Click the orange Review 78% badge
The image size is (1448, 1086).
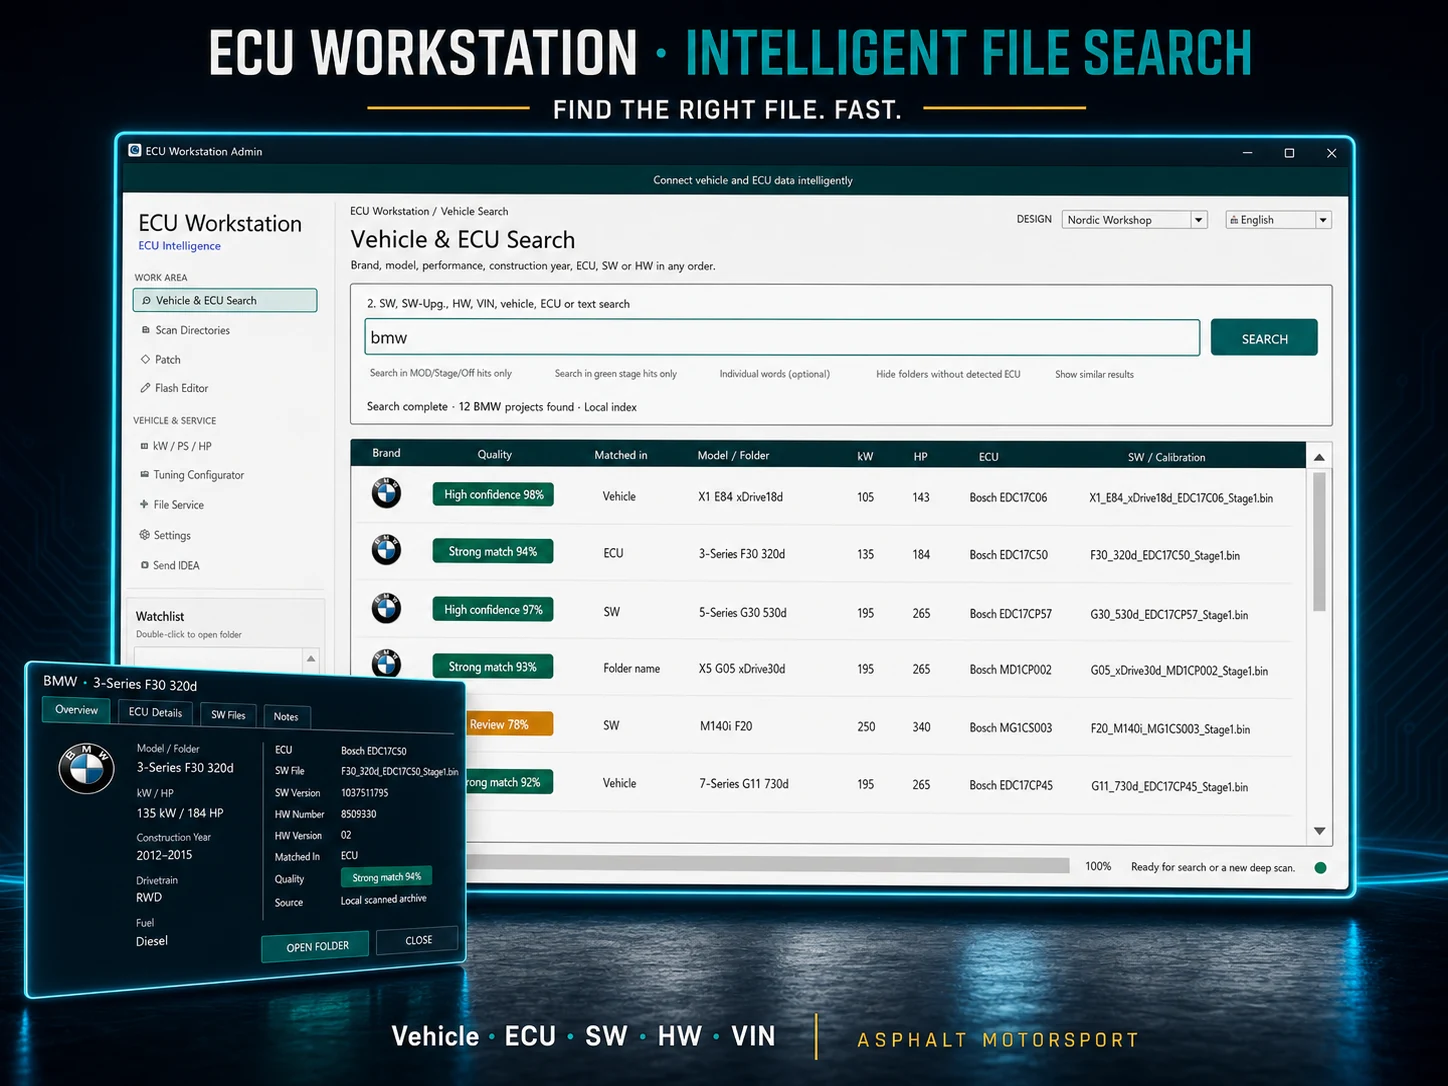(x=508, y=724)
